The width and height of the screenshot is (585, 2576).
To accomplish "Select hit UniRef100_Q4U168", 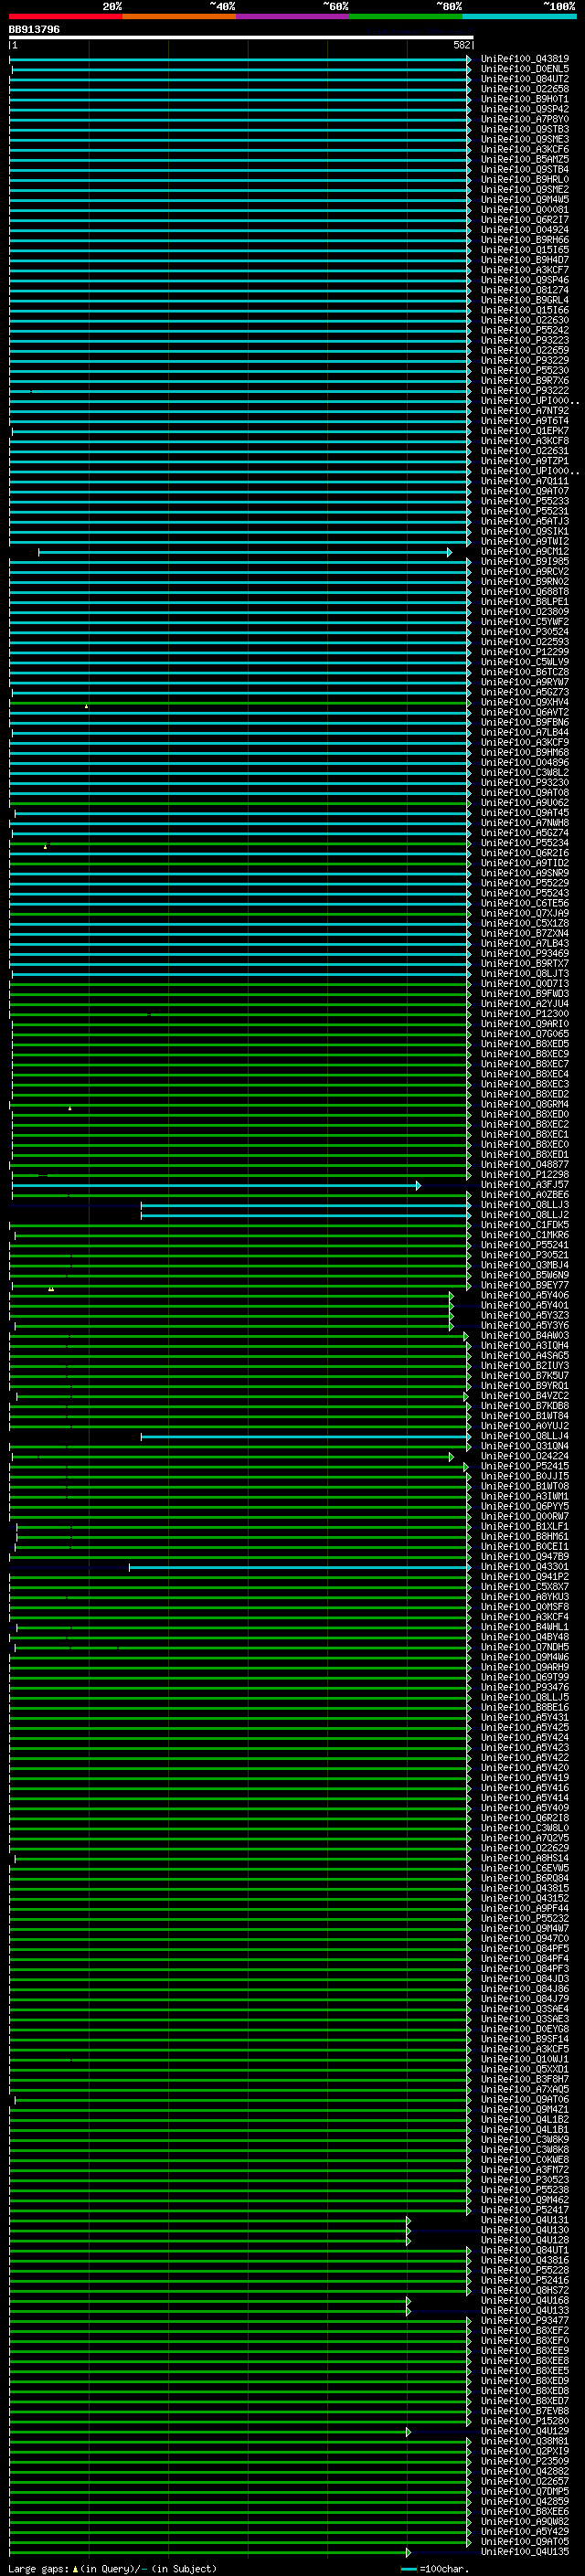I will coord(525,2301).
